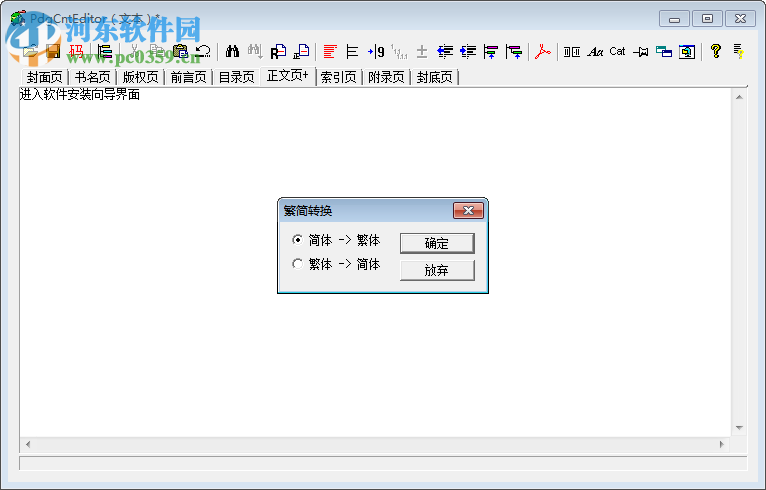The width and height of the screenshot is (766, 490).
Task: Click the arrow-to-9 numbering icon
Action: 376,51
